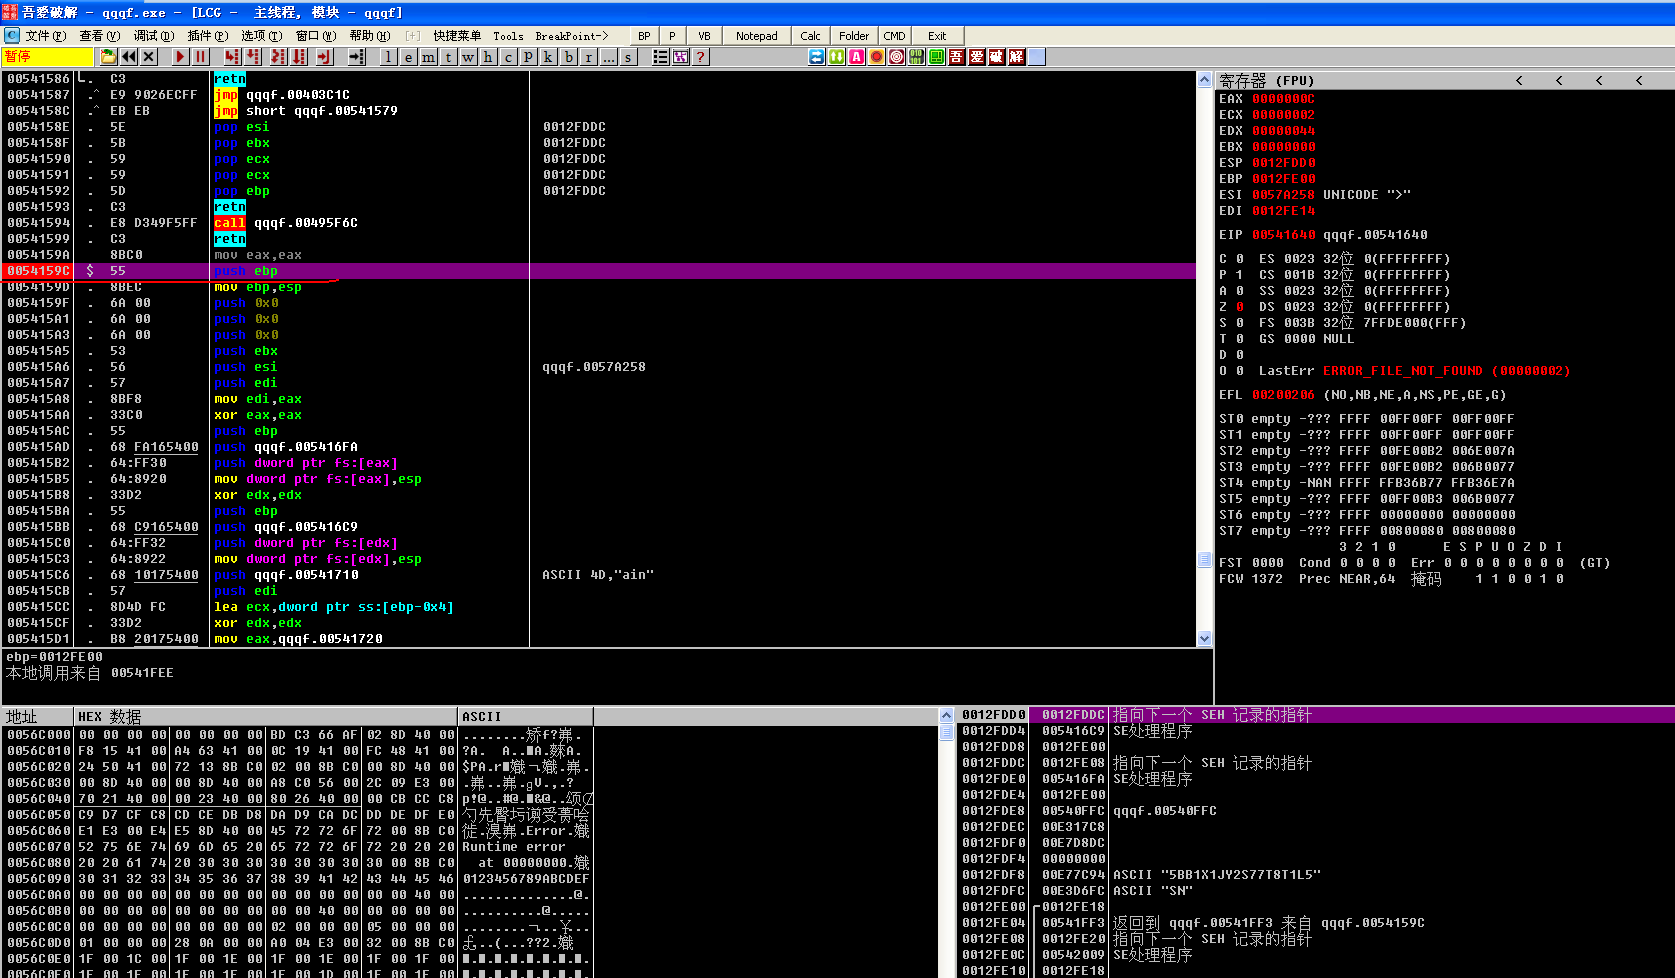
Task: Click the step over icon
Action: tap(253, 57)
